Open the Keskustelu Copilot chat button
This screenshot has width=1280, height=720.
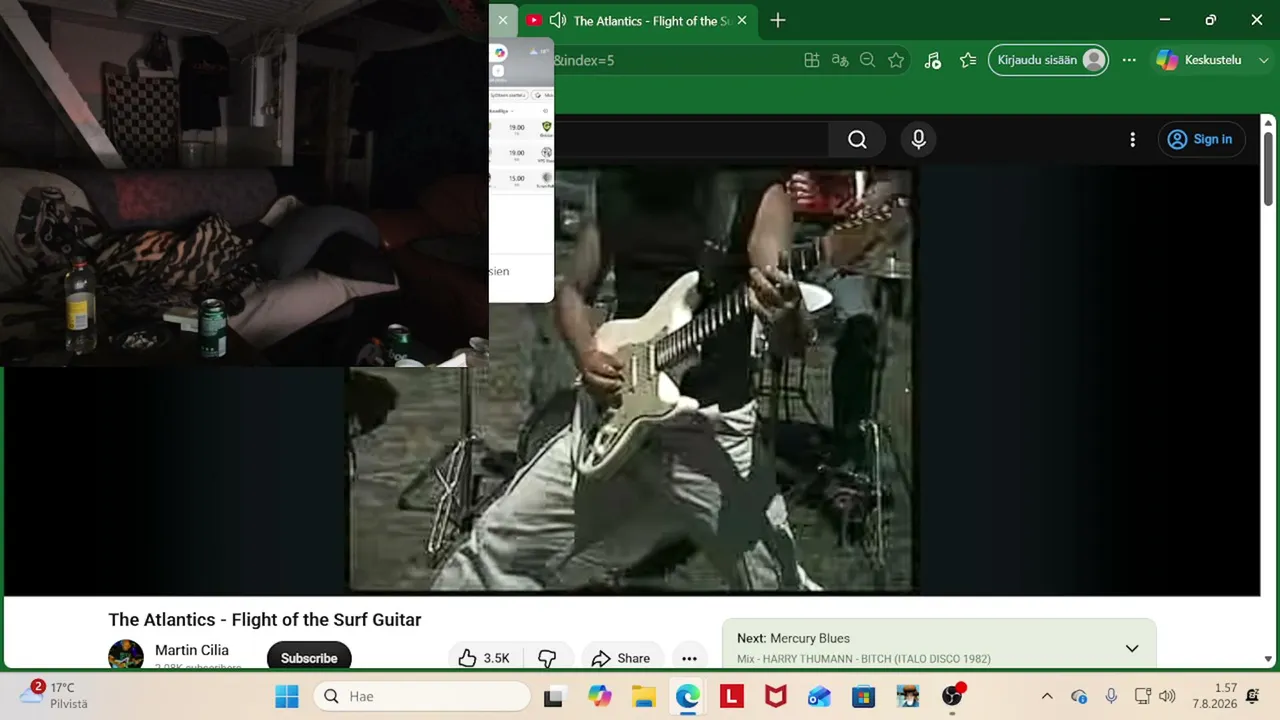click(x=1198, y=60)
